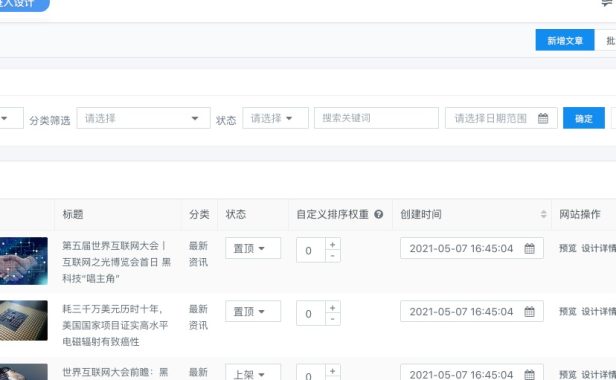Image resolution: width=616 pixels, height=380 pixels.
Task: Open chip thumbnail of 耗三千万美元 article
Action: (x=24, y=320)
